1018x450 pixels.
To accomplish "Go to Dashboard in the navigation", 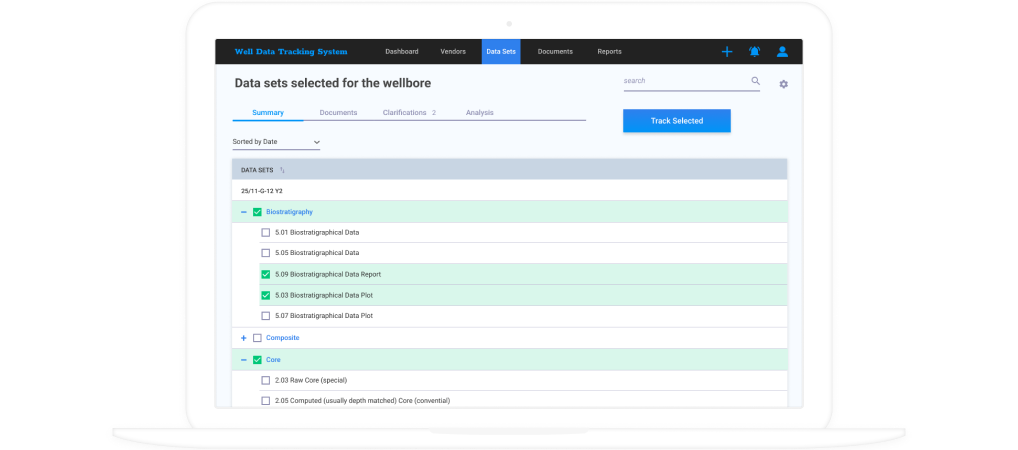I will tap(402, 52).
